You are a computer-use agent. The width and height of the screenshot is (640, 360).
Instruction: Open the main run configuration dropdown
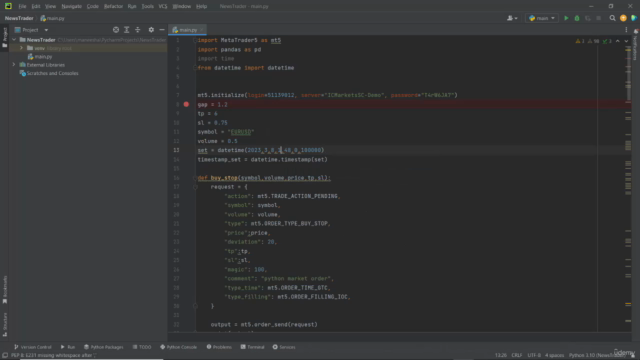tap(542, 18)
